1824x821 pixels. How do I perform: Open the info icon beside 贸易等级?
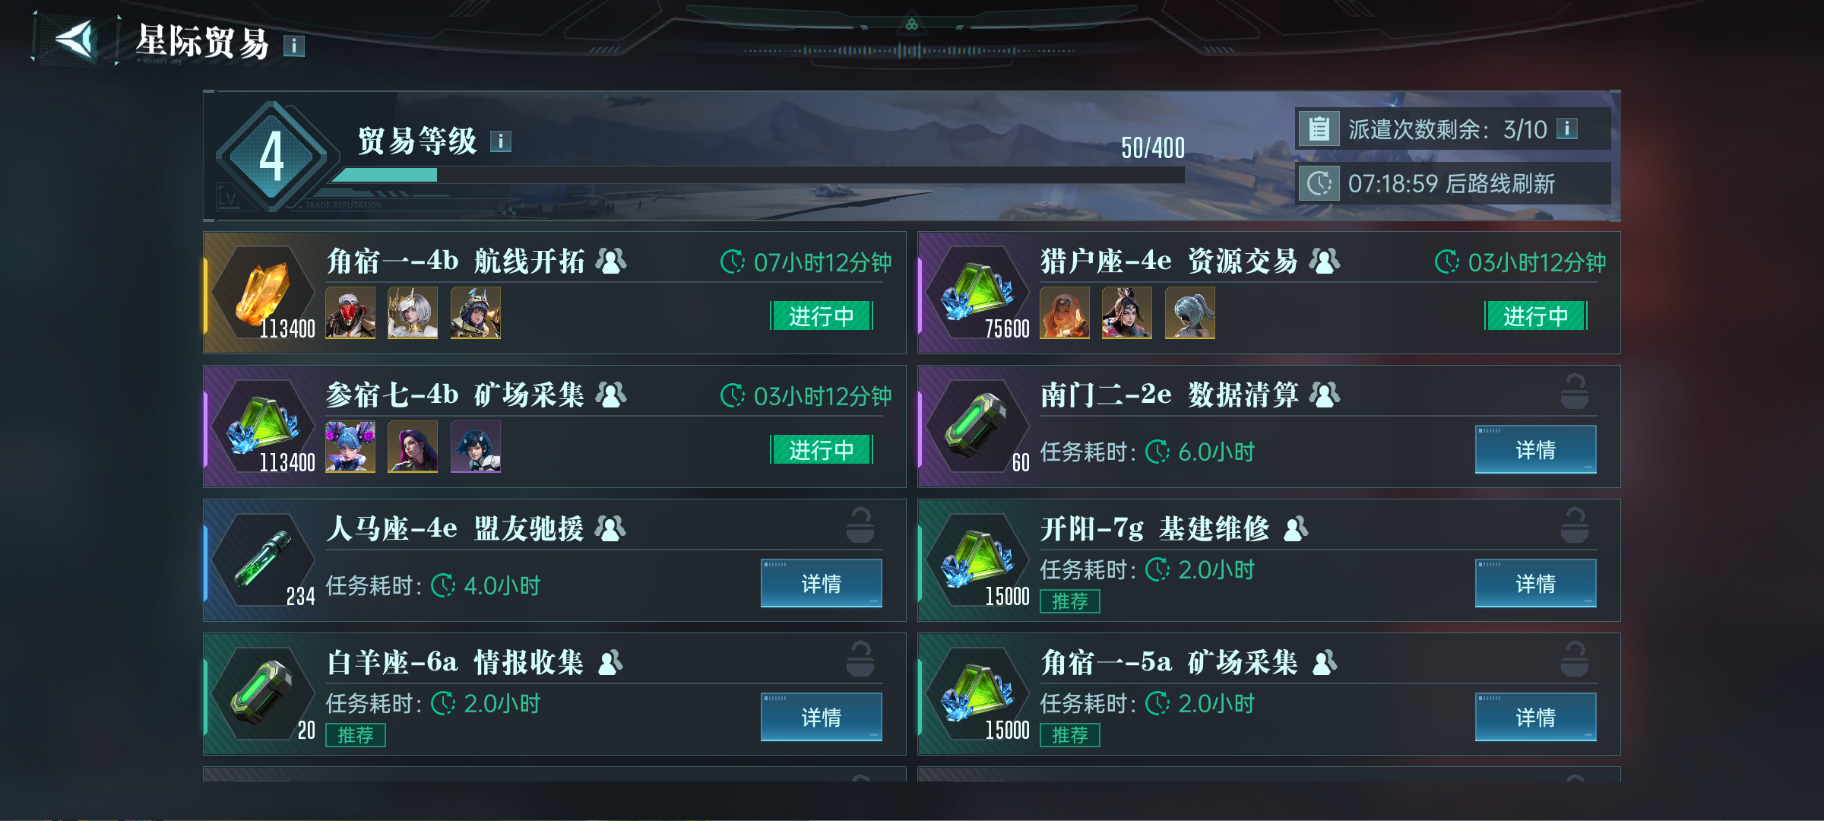click(x=500, y=142)
